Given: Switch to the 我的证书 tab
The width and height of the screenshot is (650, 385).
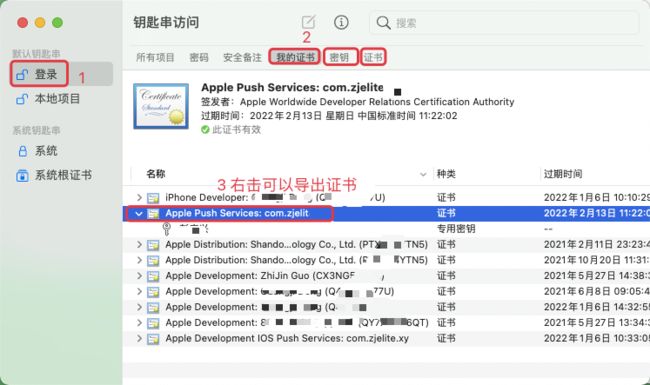Looking at the screenshot, I should 295,57.
